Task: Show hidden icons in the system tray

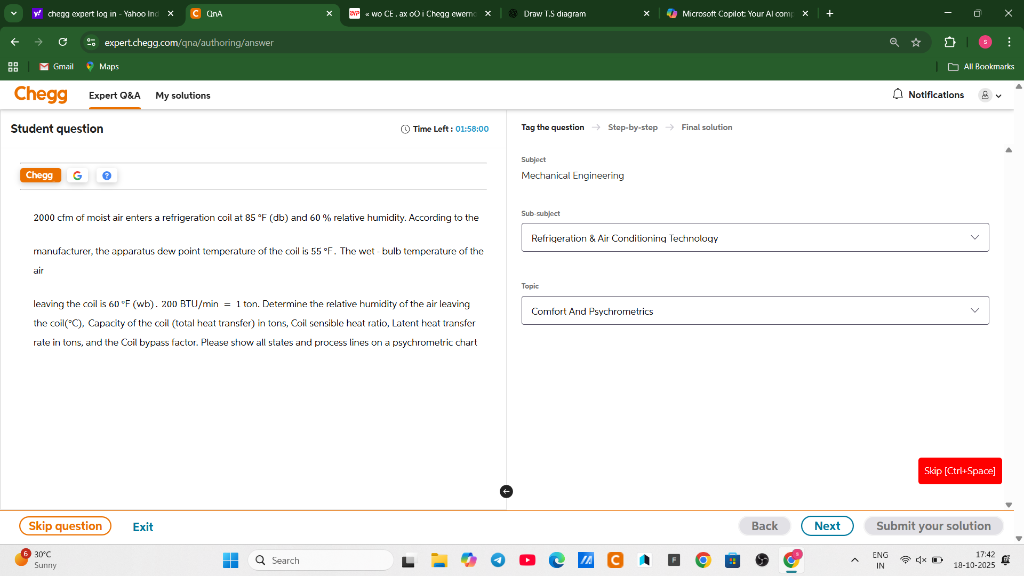Action: (854, 560)
